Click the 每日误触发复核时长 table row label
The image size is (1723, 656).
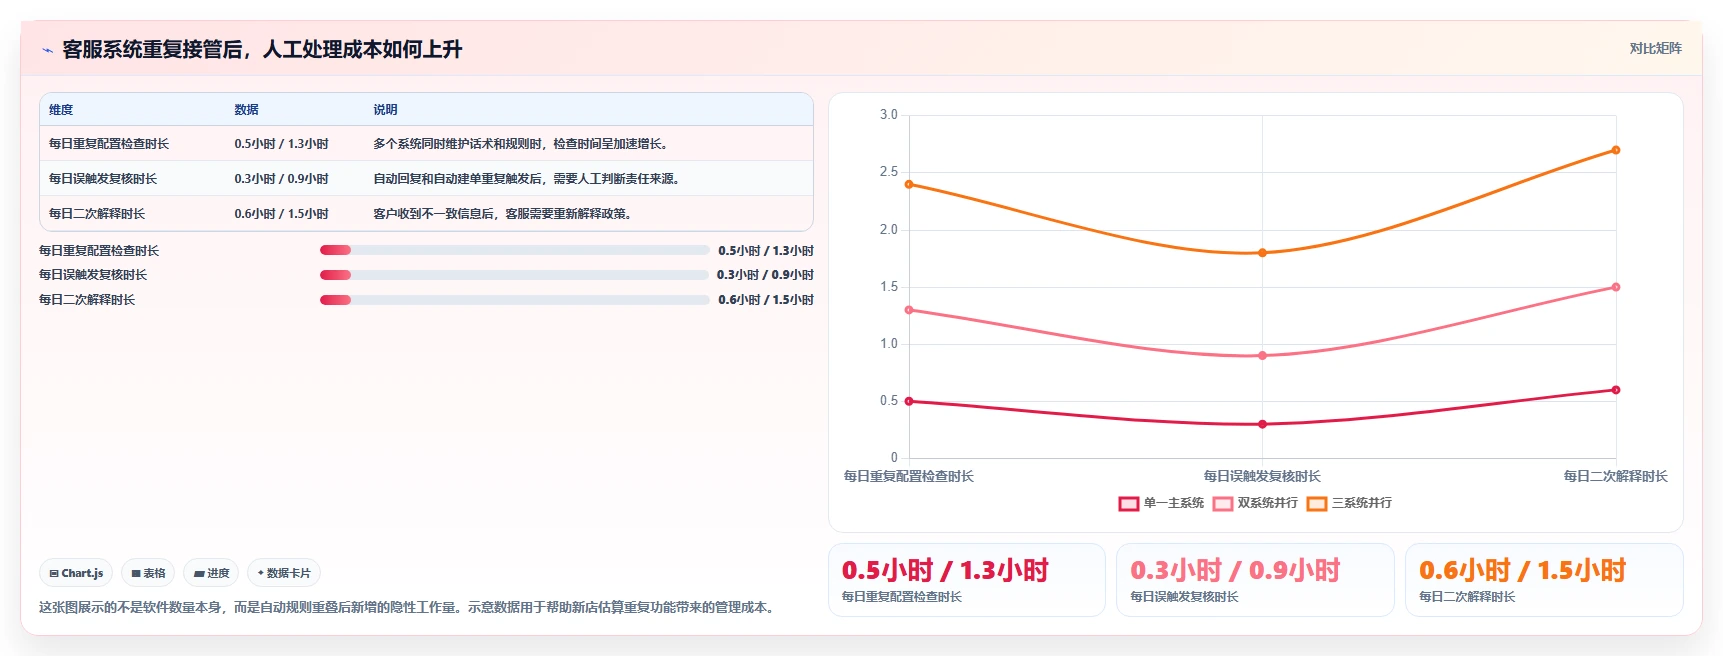point(103,179)
